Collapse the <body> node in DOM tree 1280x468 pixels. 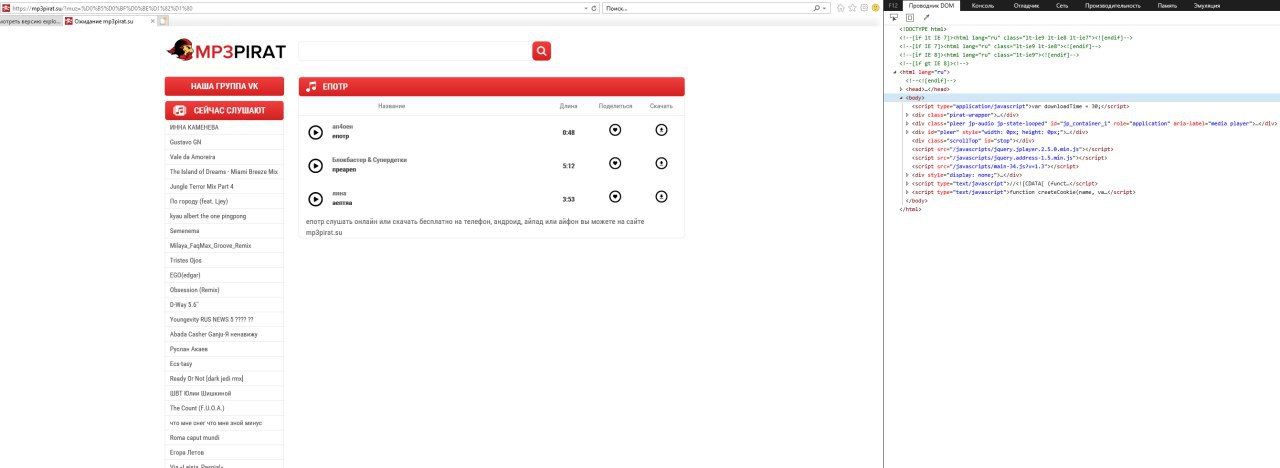[x=902, y=97]
